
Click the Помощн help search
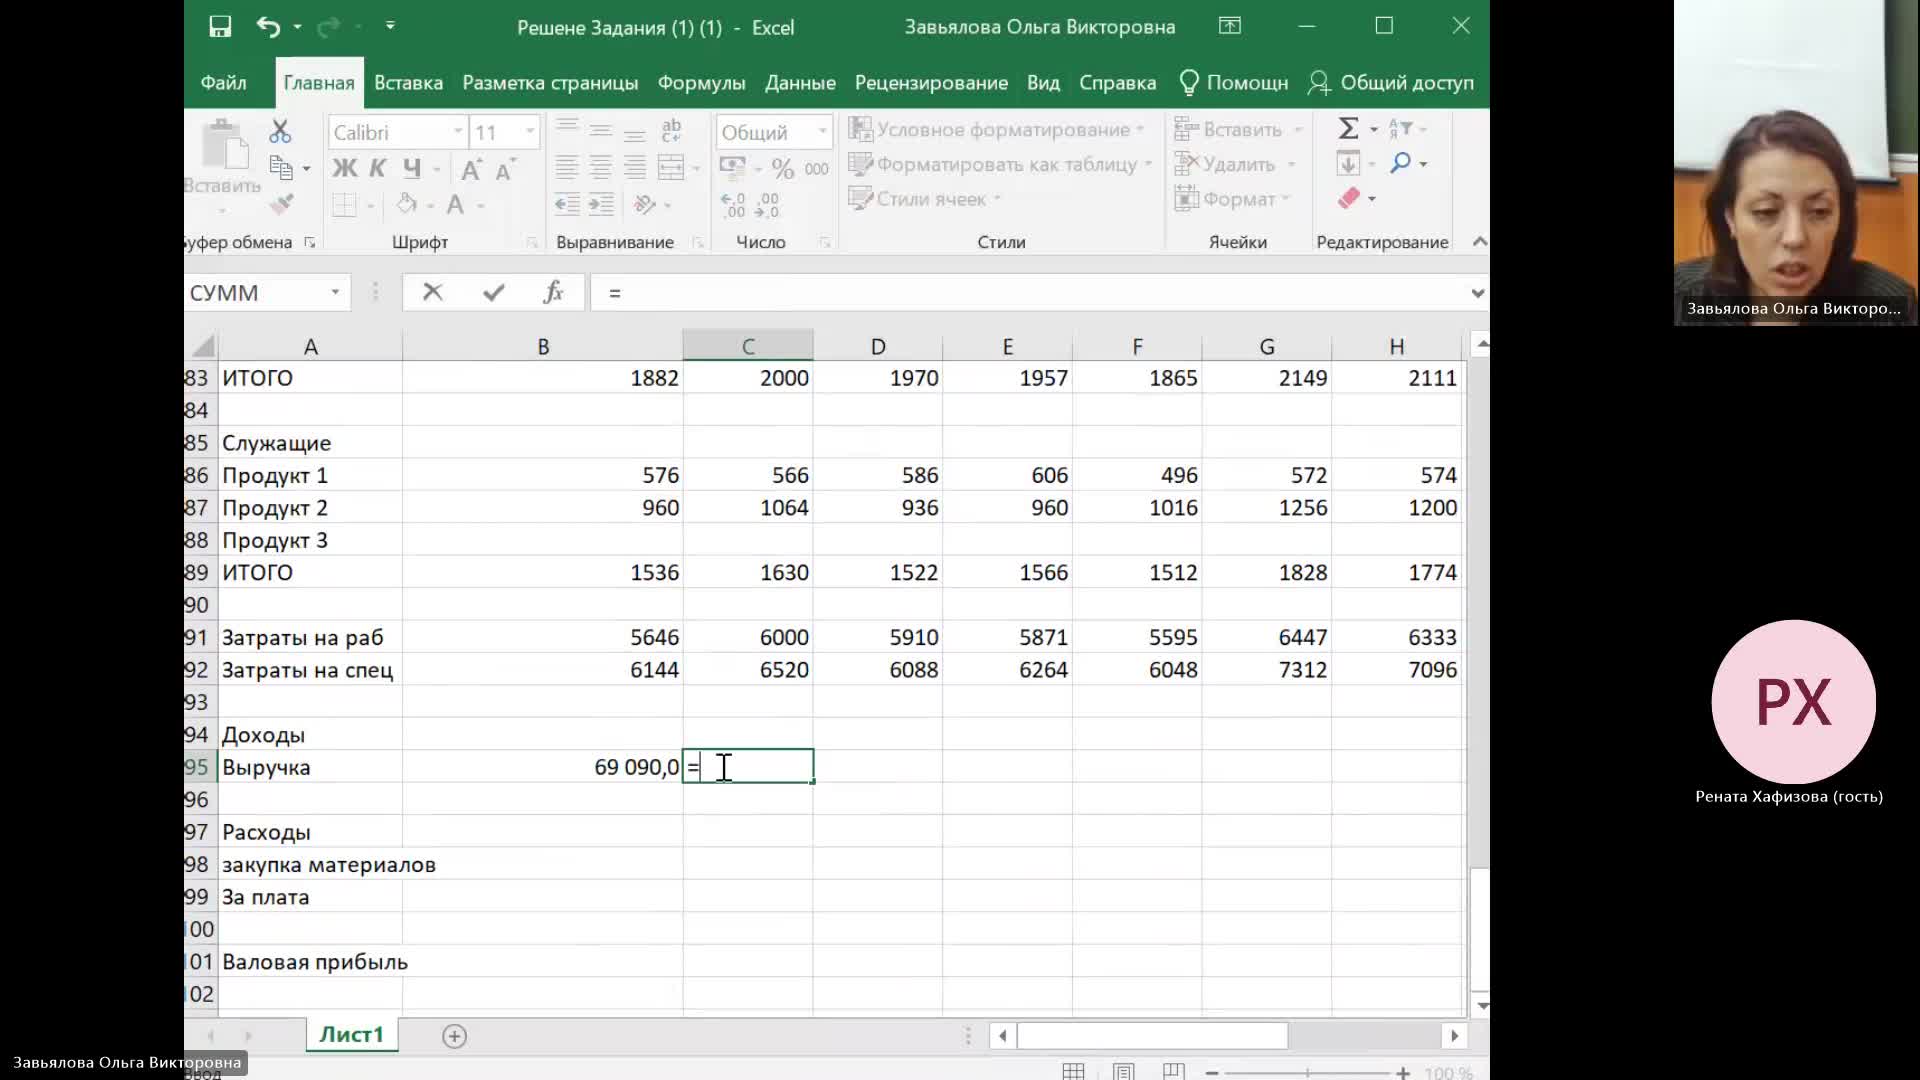1234,83
